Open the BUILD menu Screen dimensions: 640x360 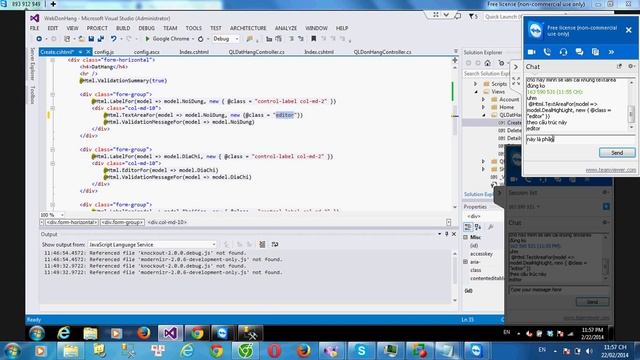123,28
